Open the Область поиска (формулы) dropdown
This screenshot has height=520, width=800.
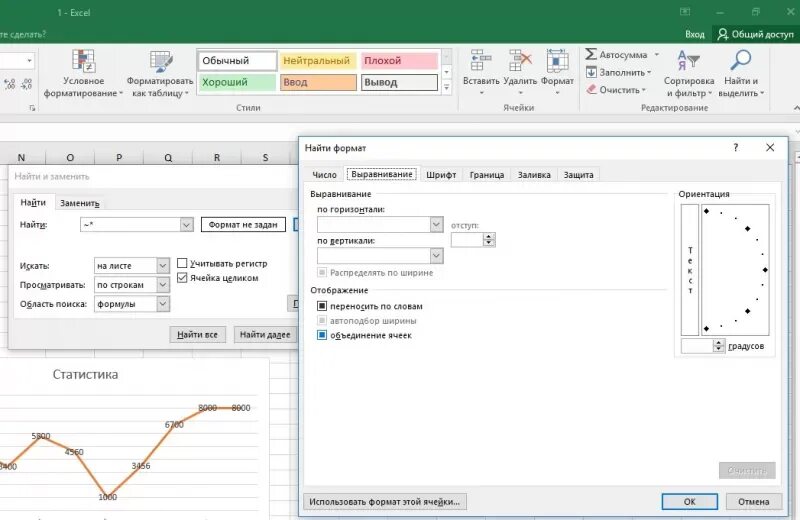pos(163,304)
